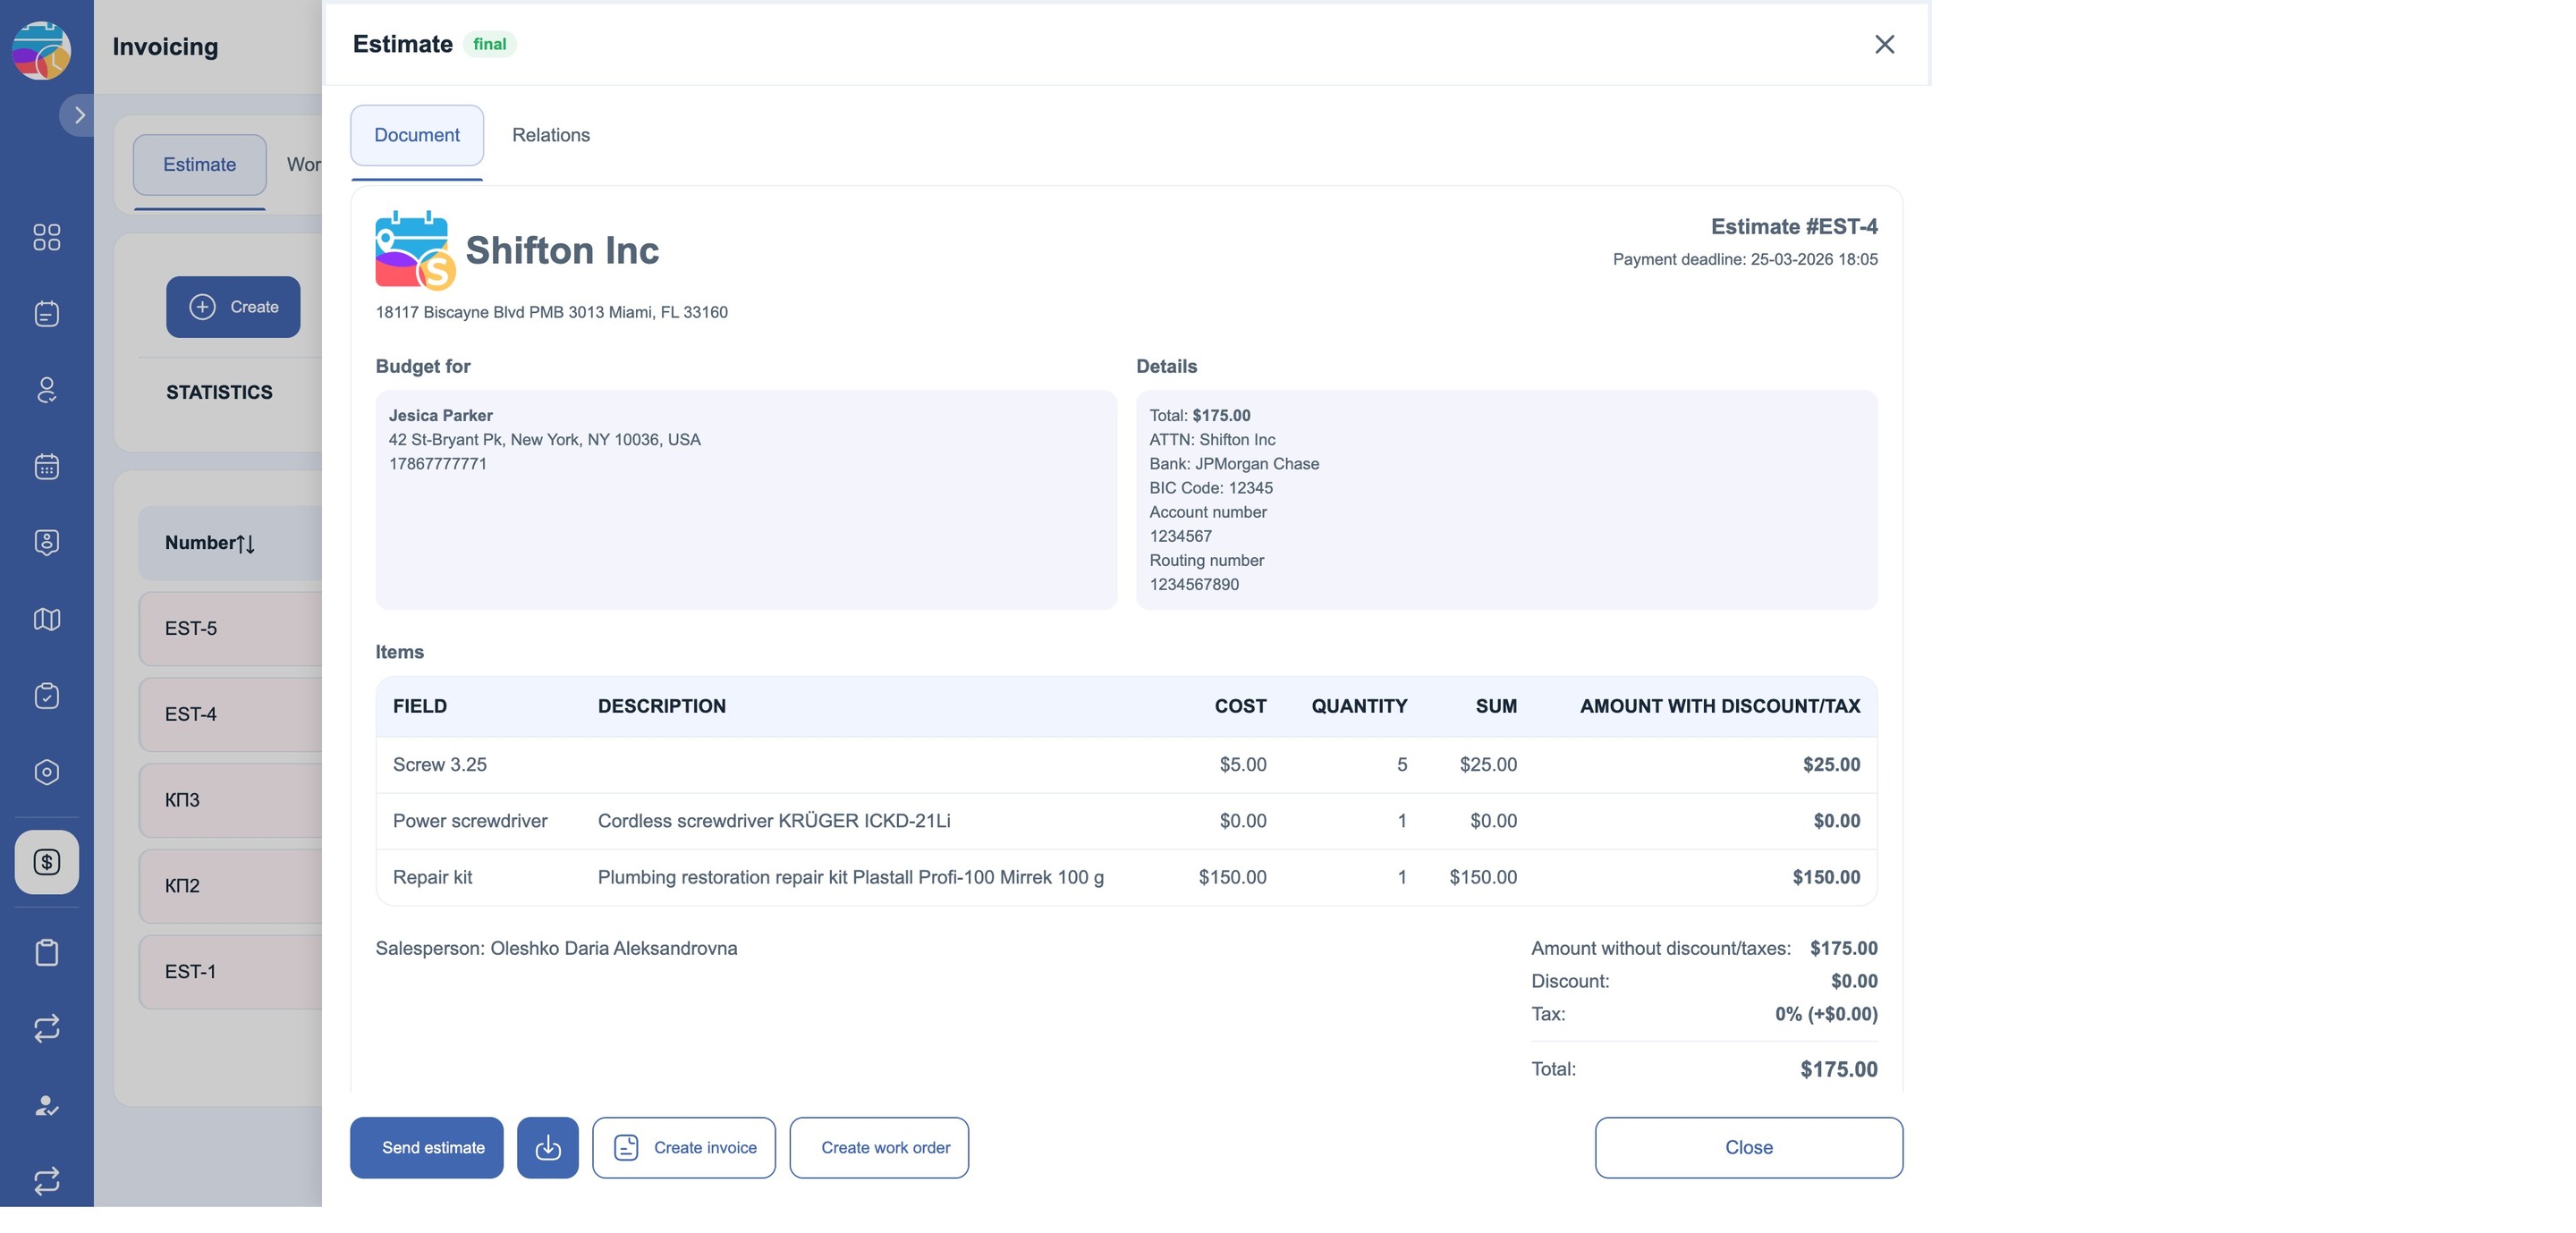Open the clipboard icon below Invoicing

tap(47, 952)
